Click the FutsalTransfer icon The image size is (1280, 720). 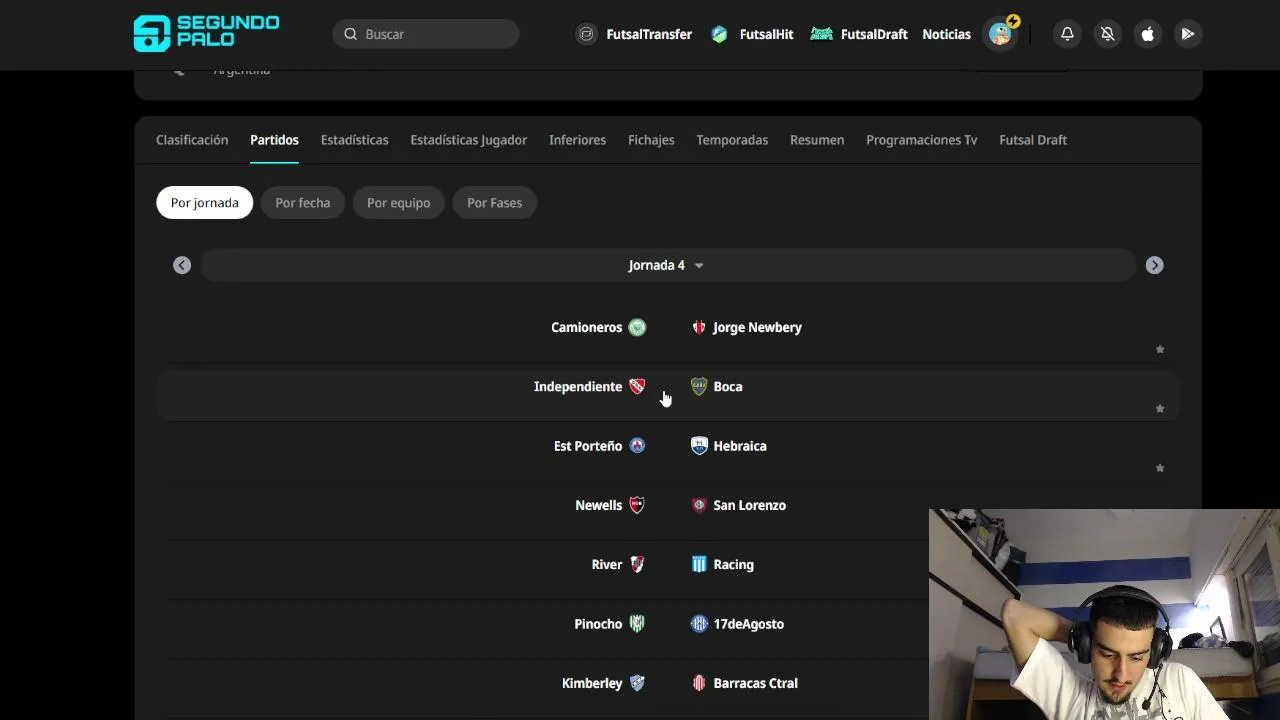point(587,34)
